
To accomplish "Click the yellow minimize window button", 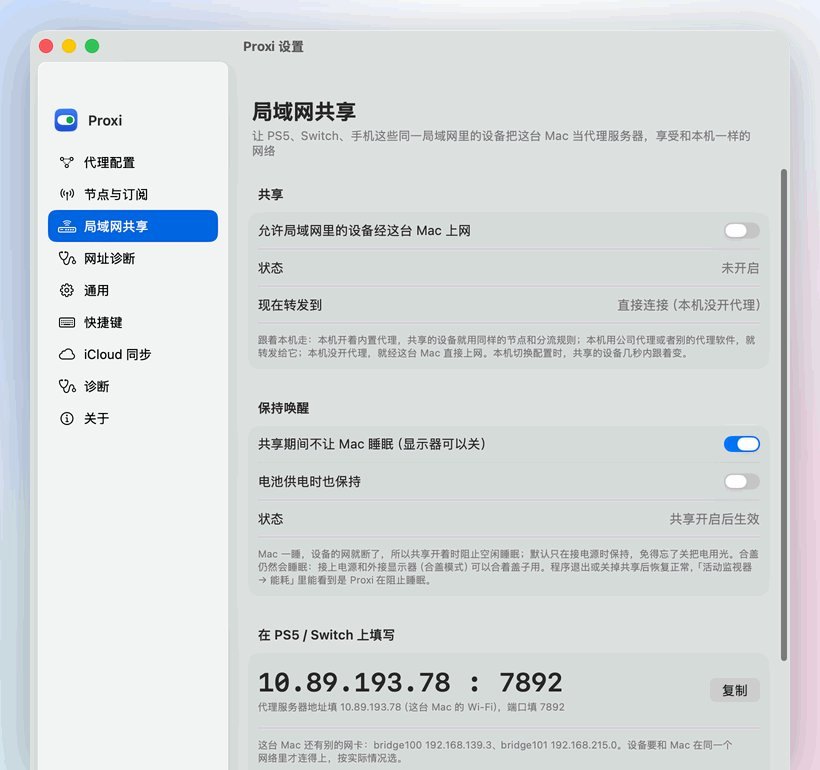I will (69, 46).
